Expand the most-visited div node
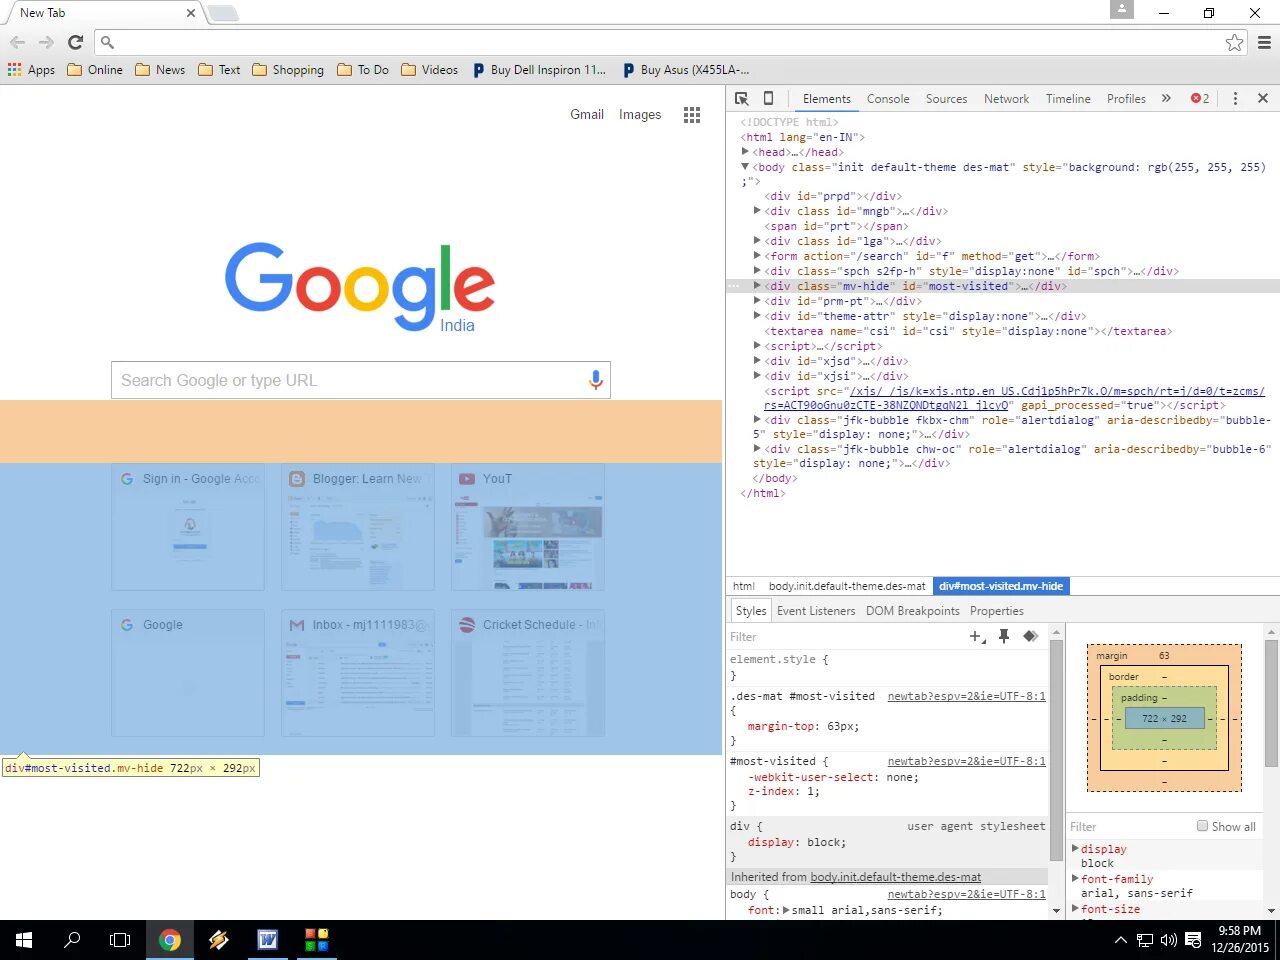Screen dimensions: 1280x960 pos(757,285)
